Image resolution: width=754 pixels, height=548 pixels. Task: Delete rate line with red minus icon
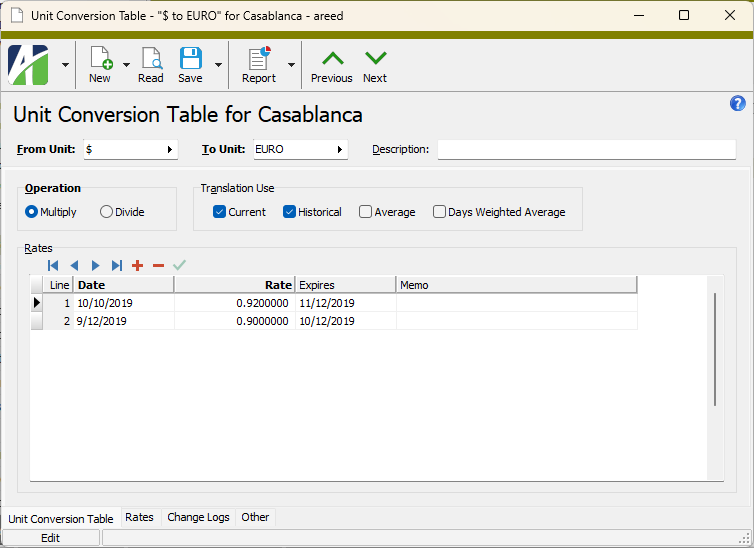tap(158, 265)
